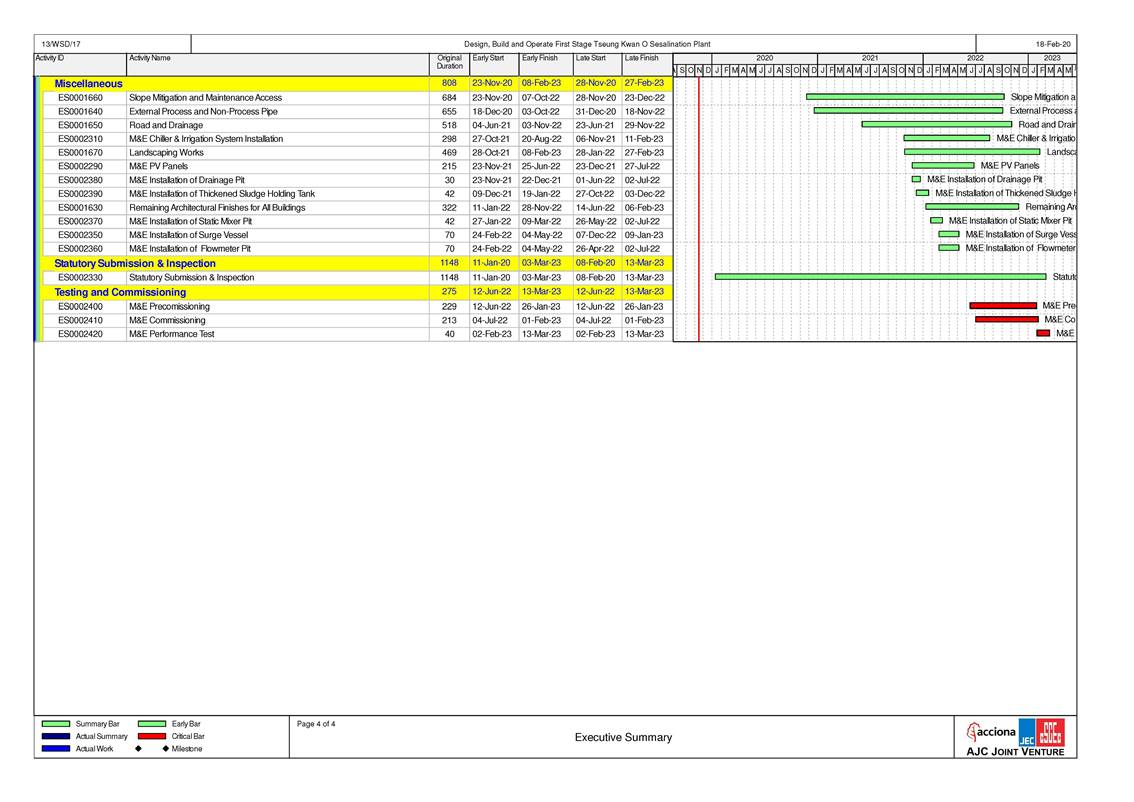Image resolution: width=1134 pixels, height=802 pixels.
Task: Click the green Summary Bar legend swatch
Action: 55,723
